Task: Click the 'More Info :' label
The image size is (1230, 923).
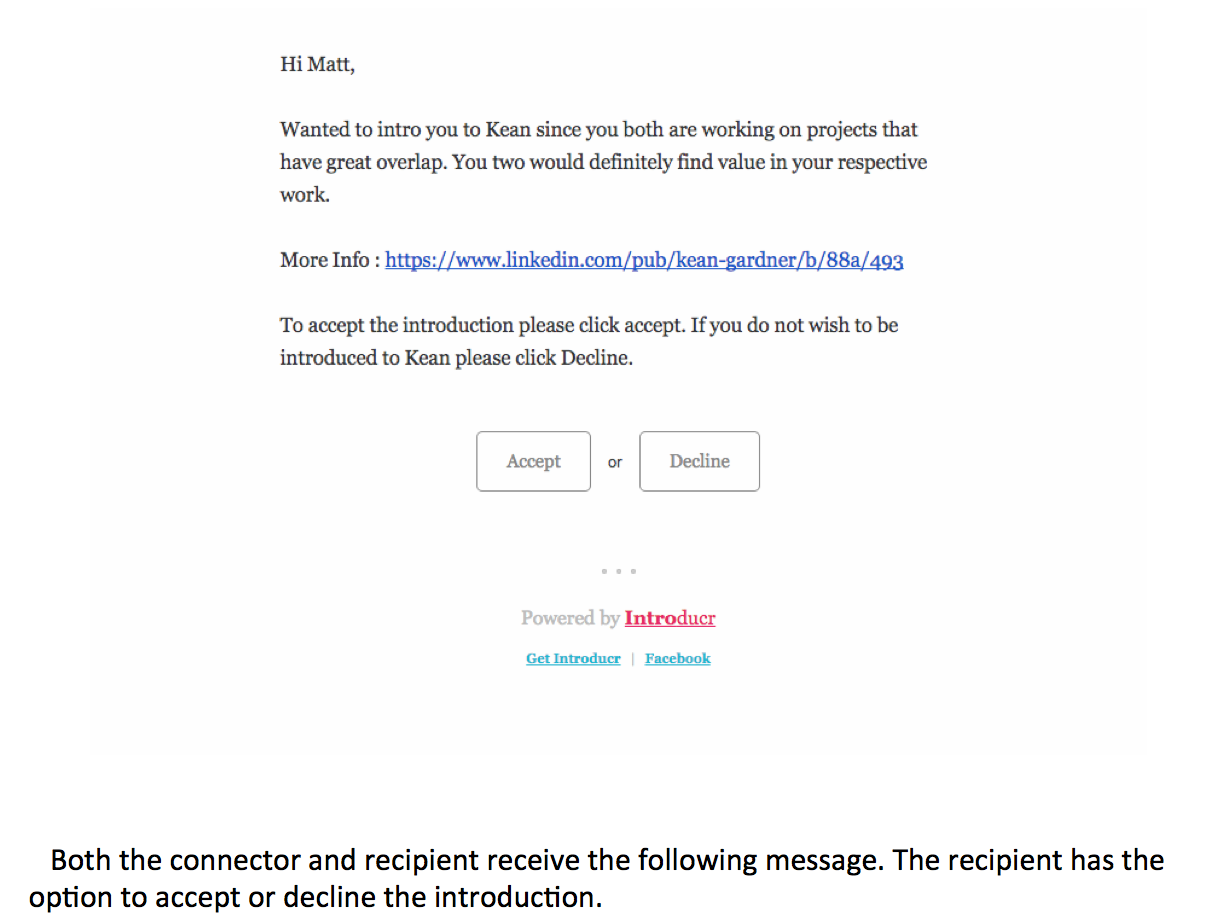Action: point(329,260)
